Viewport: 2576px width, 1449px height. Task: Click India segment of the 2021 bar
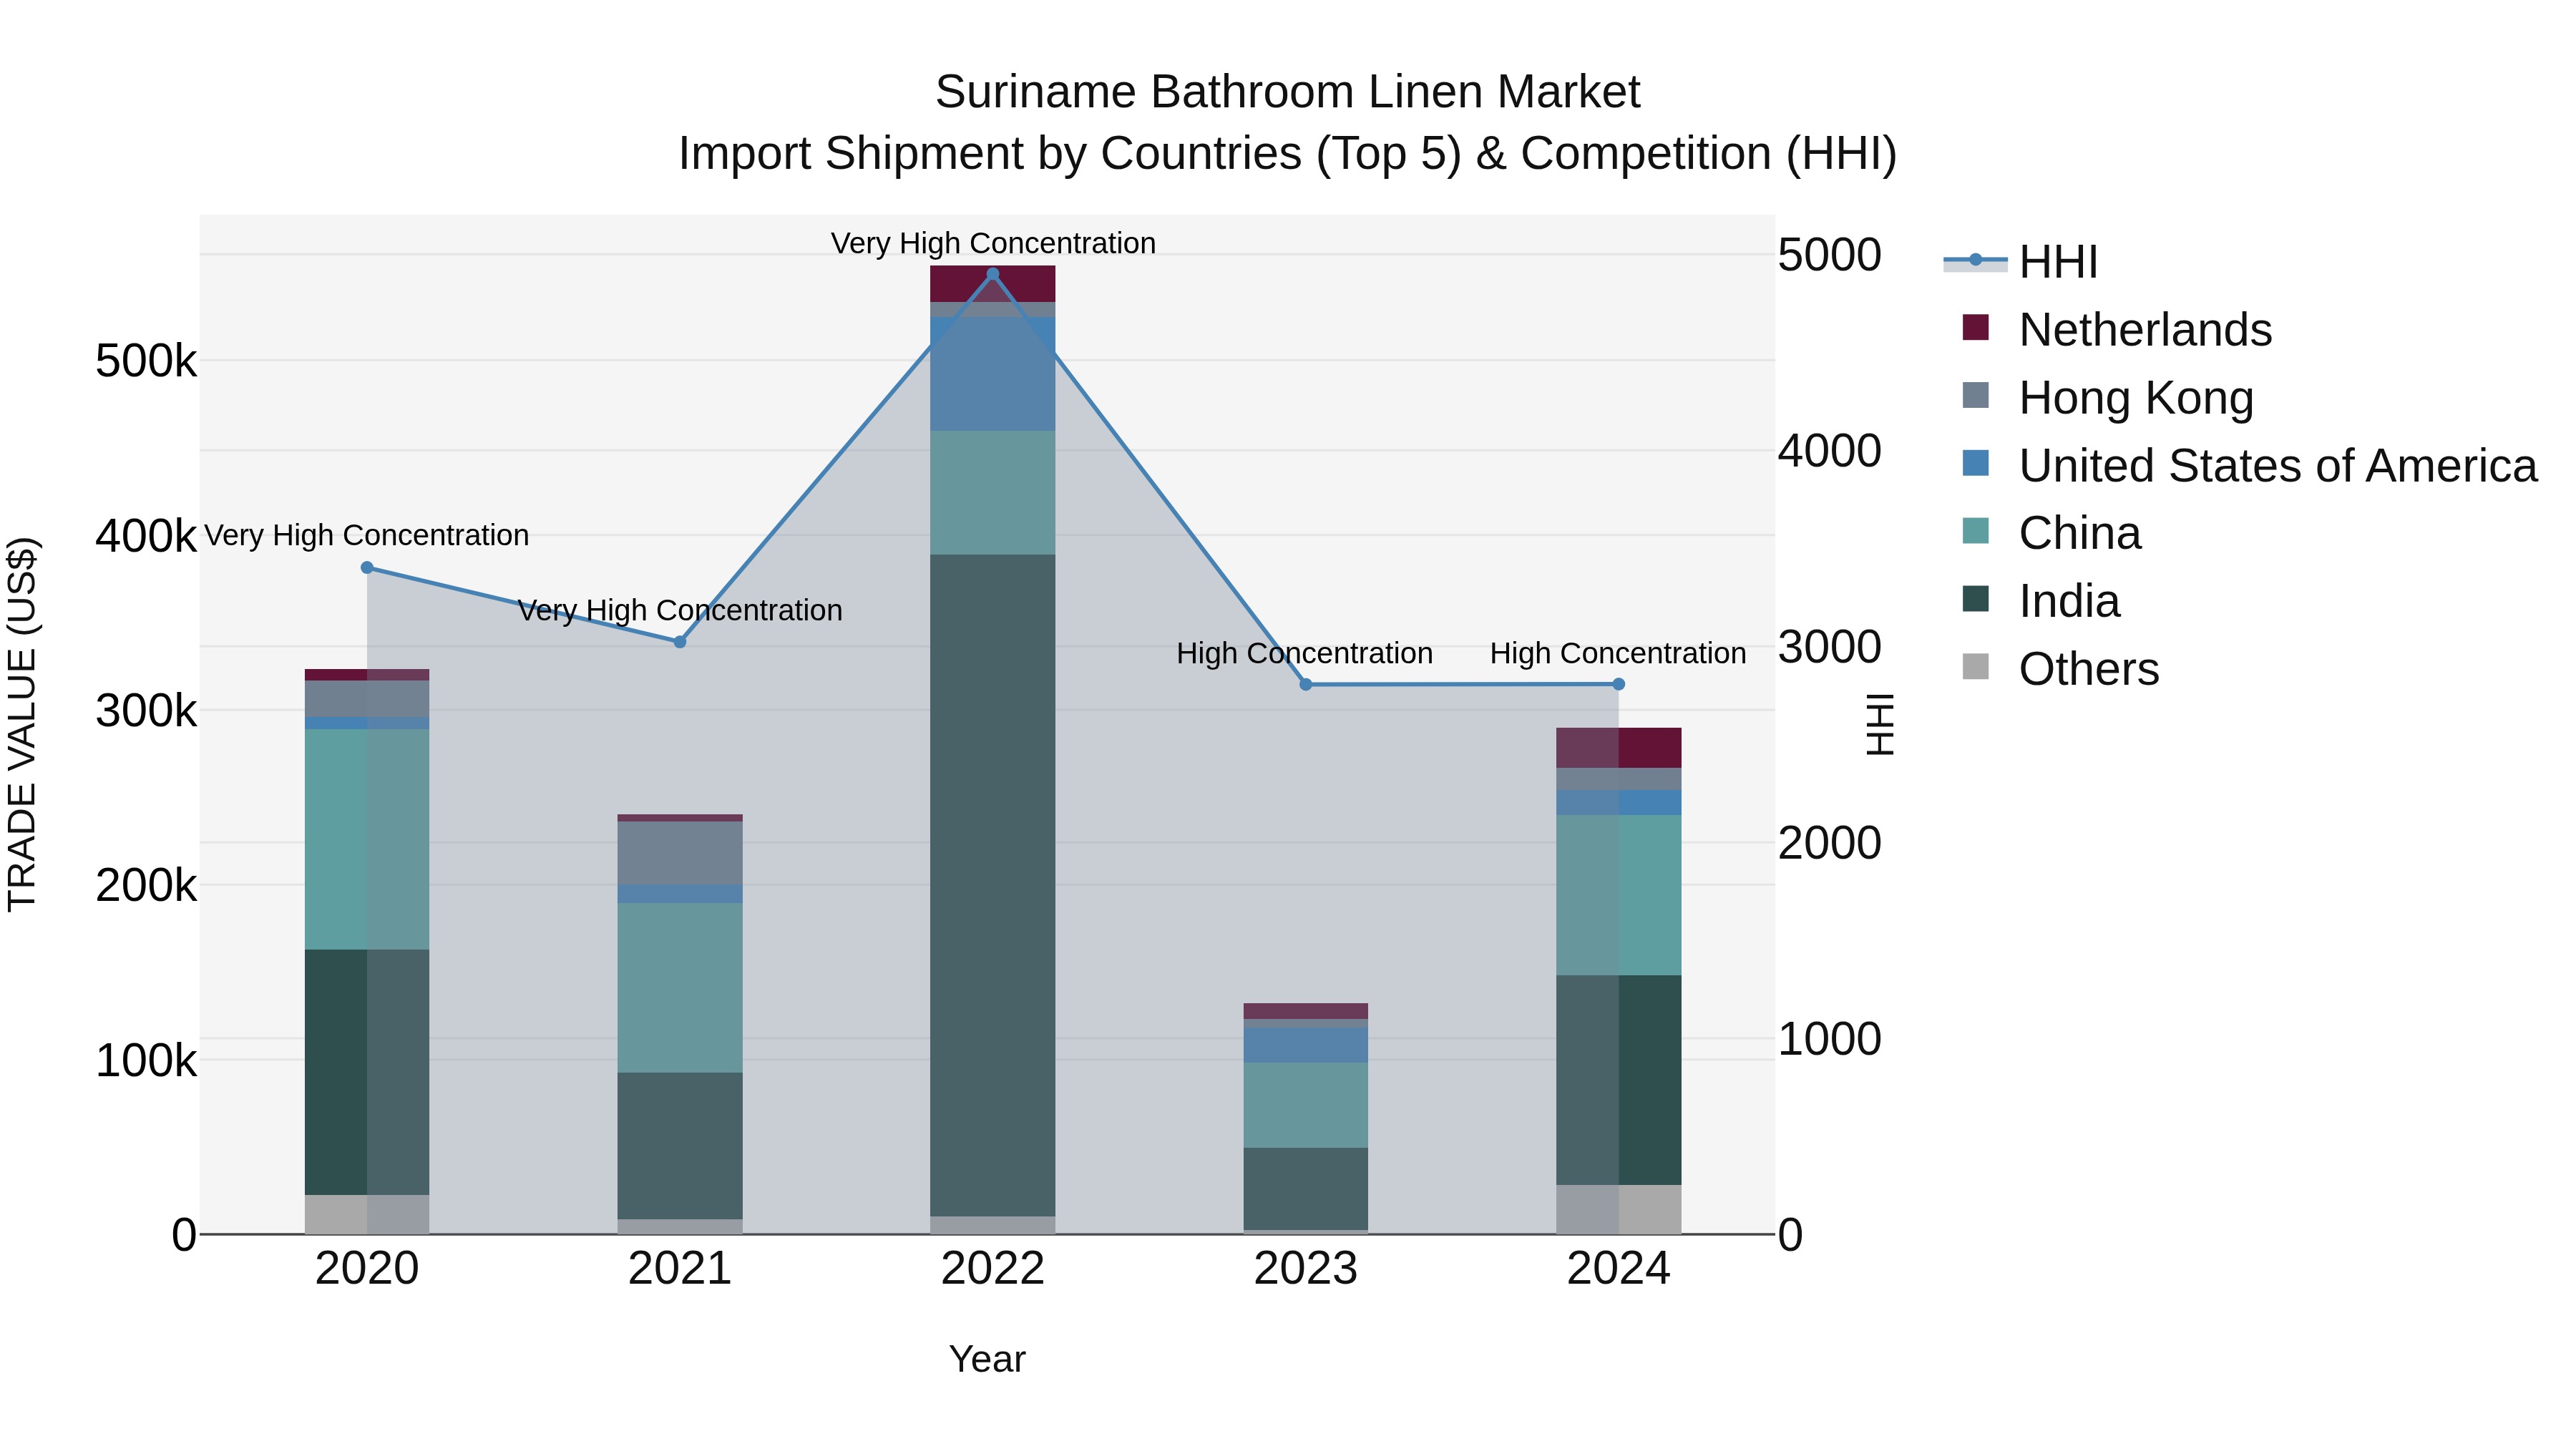pyautogui.click(x=680, y=1146)
